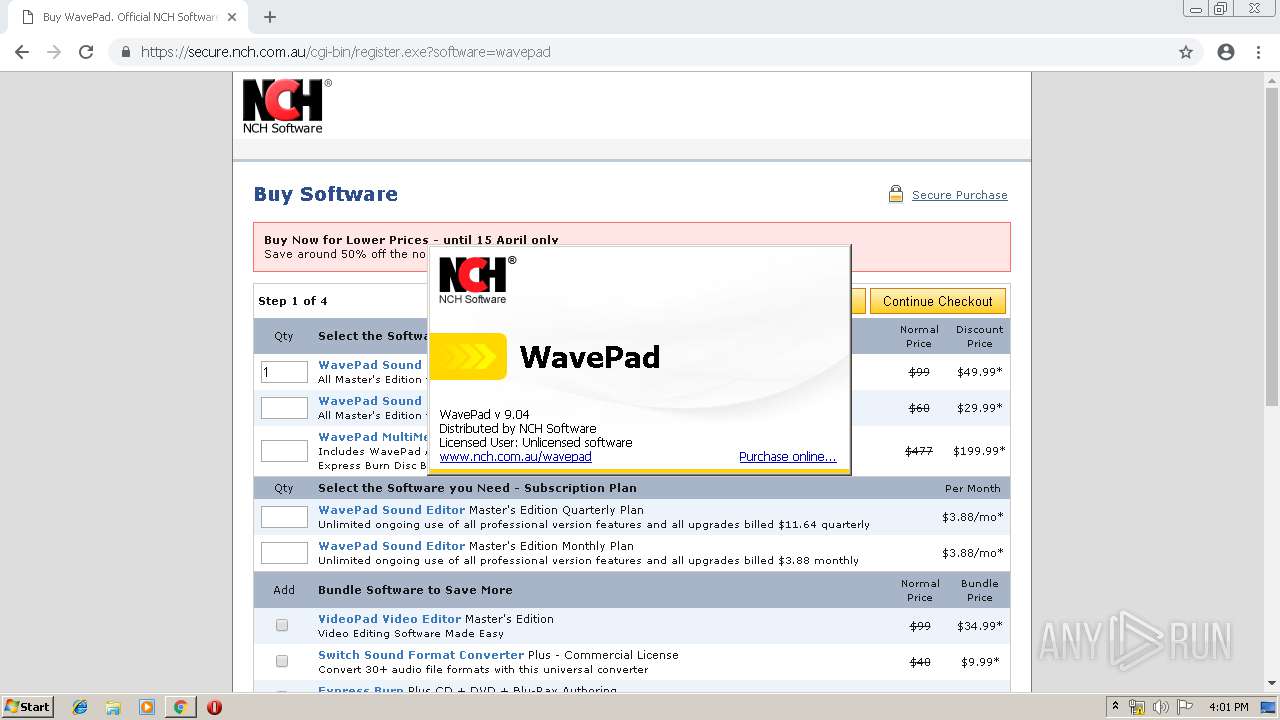
Task: Click the NCH Software logo on webpage
Action: [x=286, y=106]
